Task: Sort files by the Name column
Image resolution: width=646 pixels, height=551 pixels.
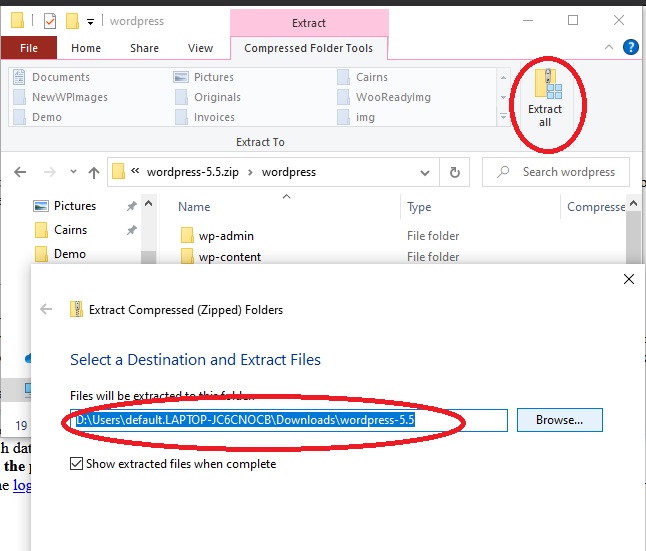Action: click(x=194, y=206)
